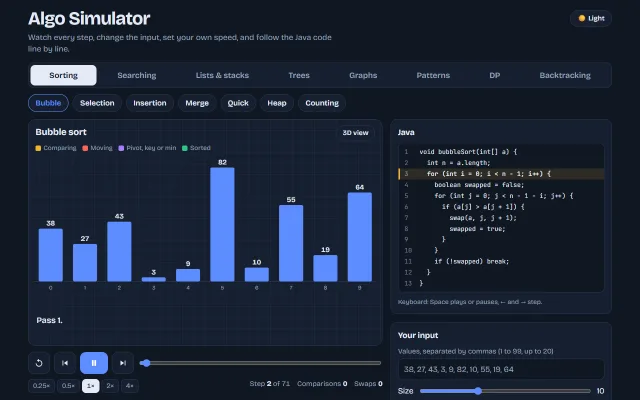Image resolution: width=640 pixels, height=400 pixels.
Task: Switch to the DP tab
Action: tap(495, 75)
